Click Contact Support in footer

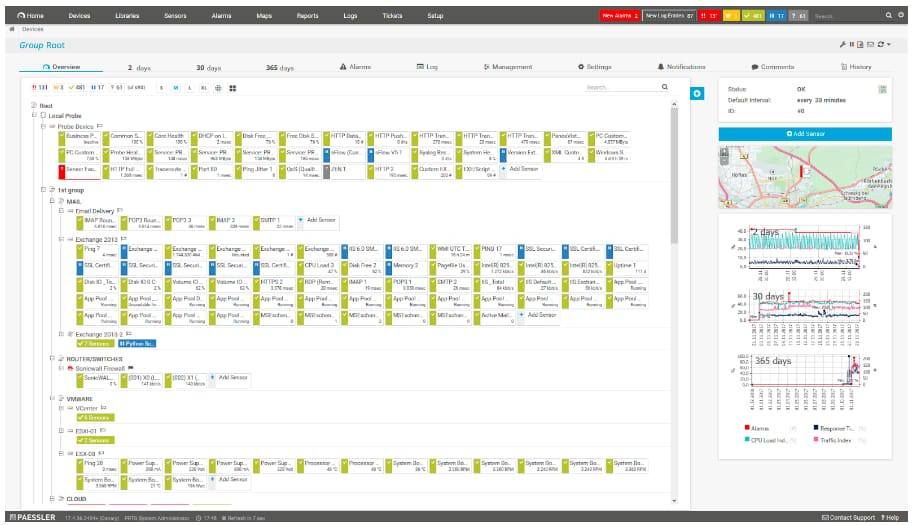pos(848,517)
